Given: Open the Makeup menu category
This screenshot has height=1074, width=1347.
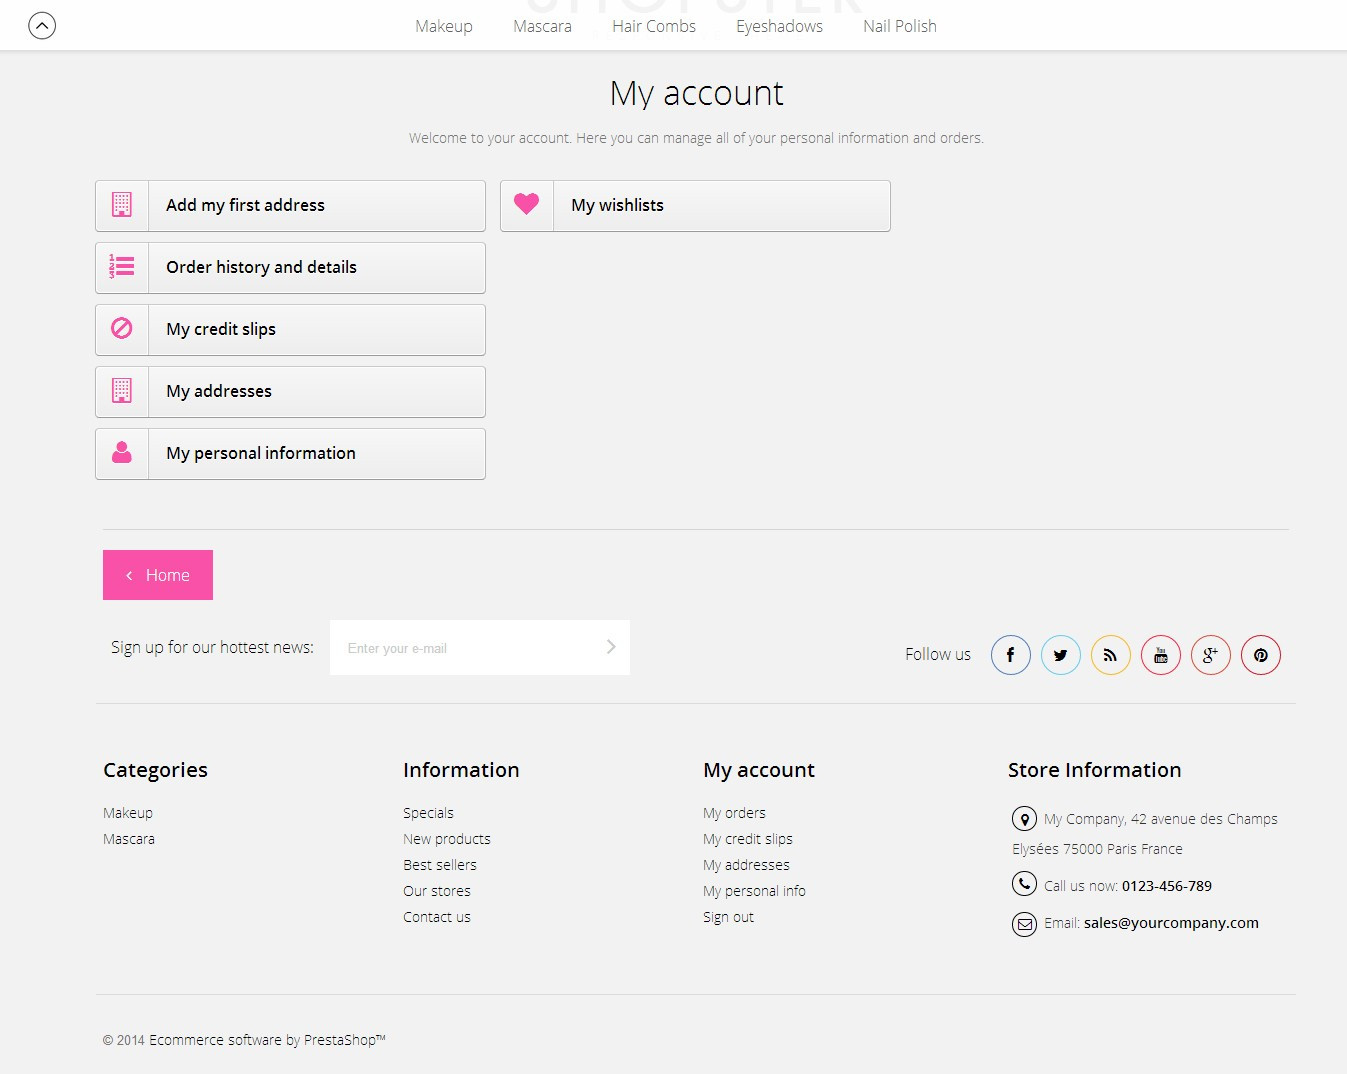Looking at the screenshot, I should [443, 26].
